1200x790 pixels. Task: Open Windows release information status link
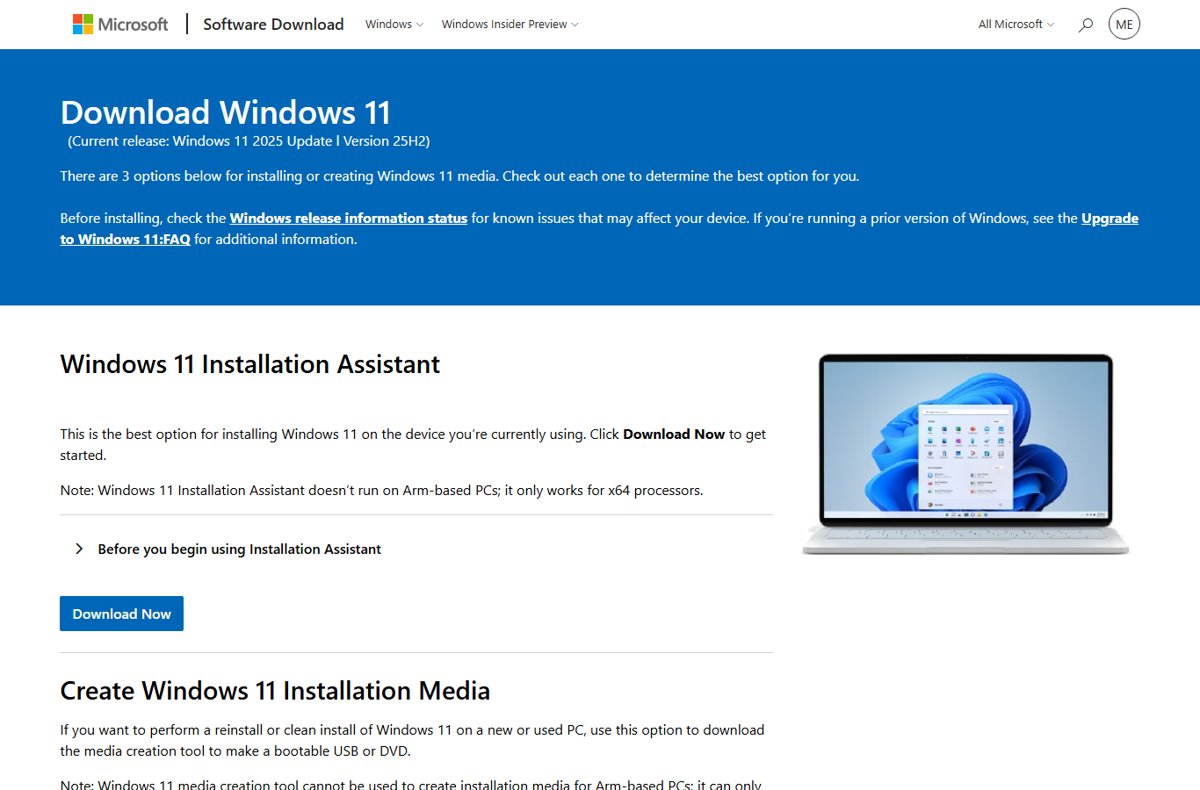coord(349,218)
